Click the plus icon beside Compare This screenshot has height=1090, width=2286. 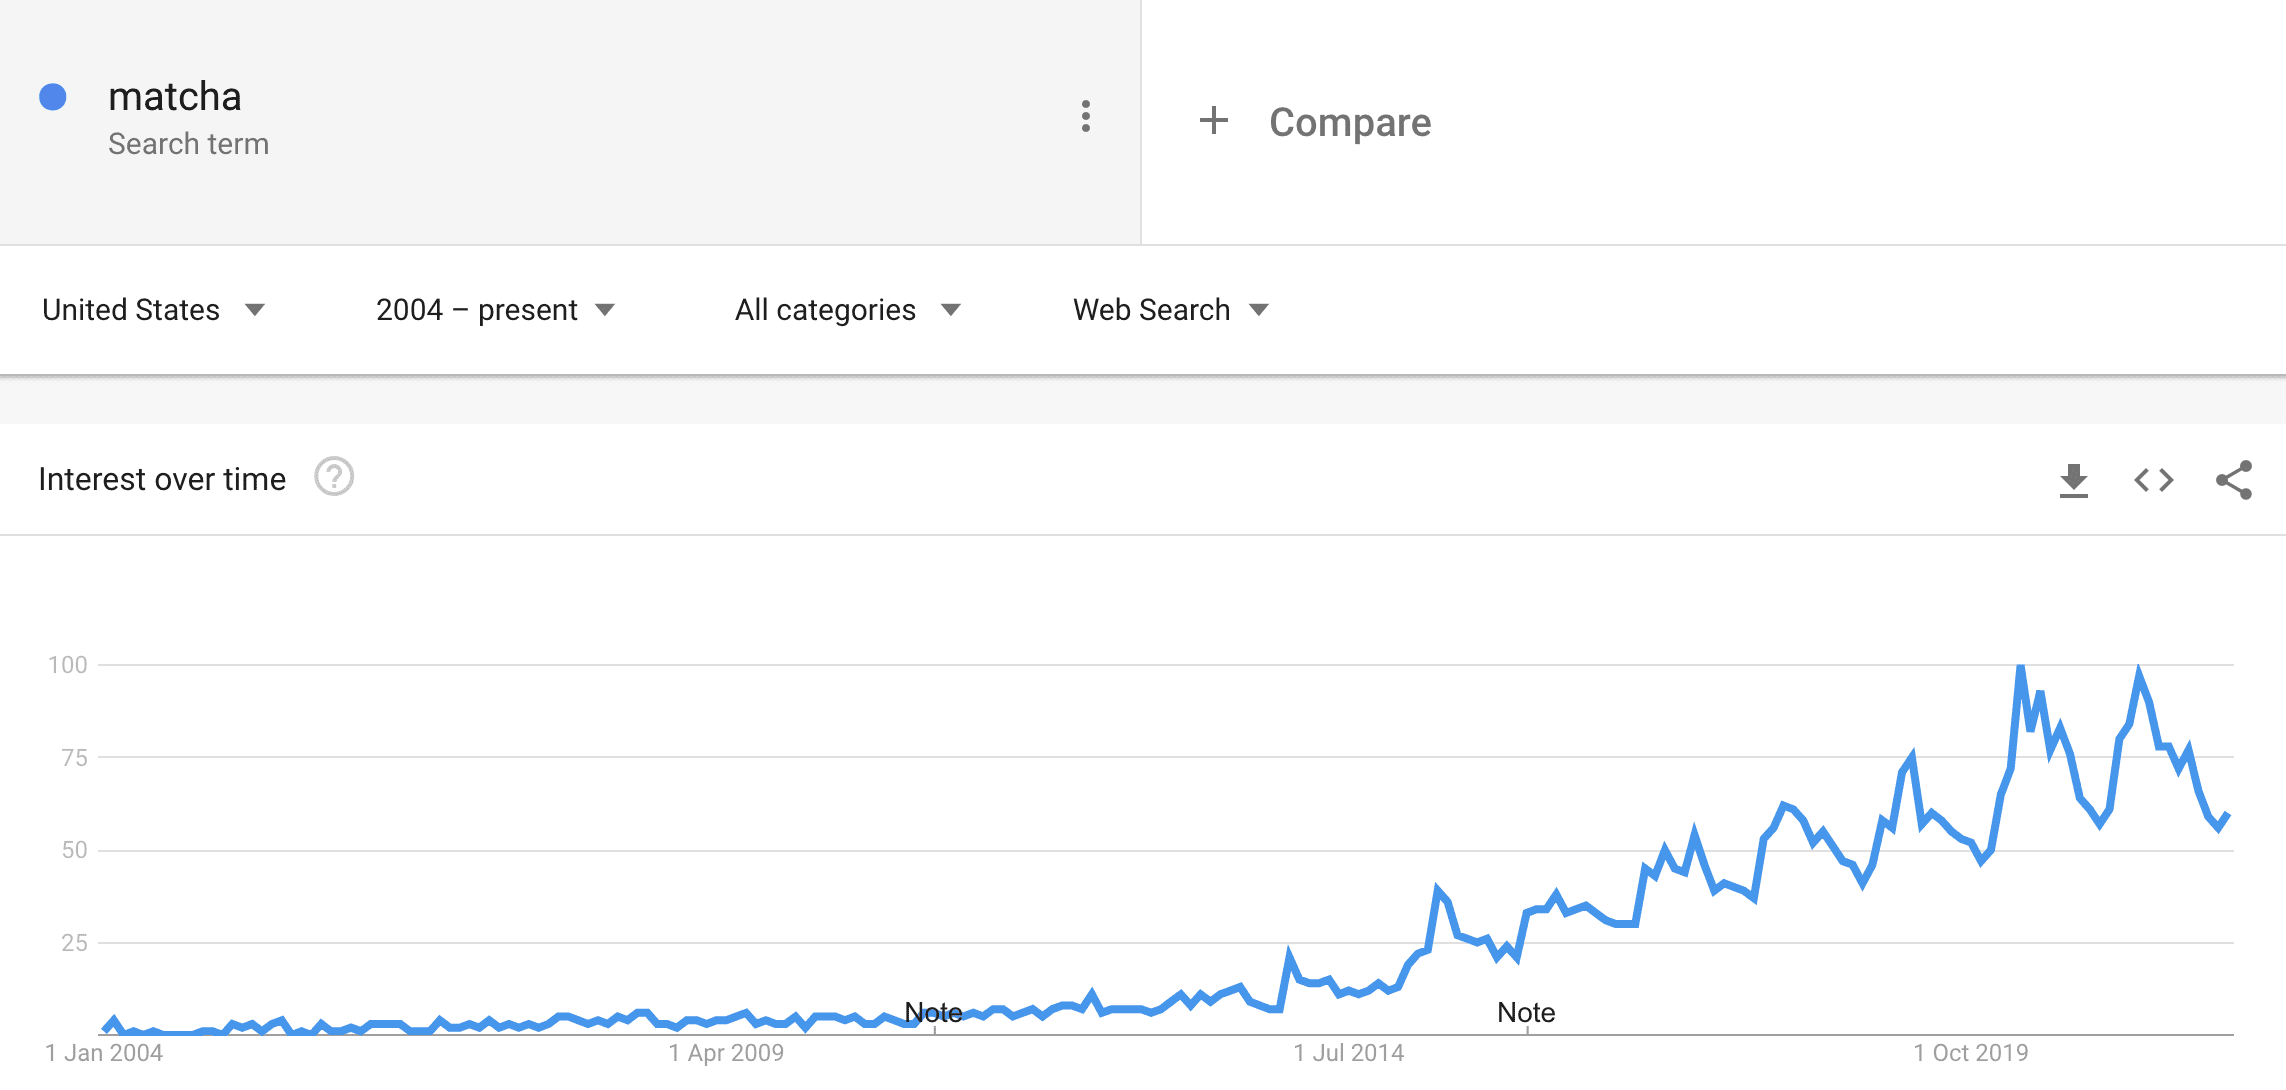tap(1213, 121)
